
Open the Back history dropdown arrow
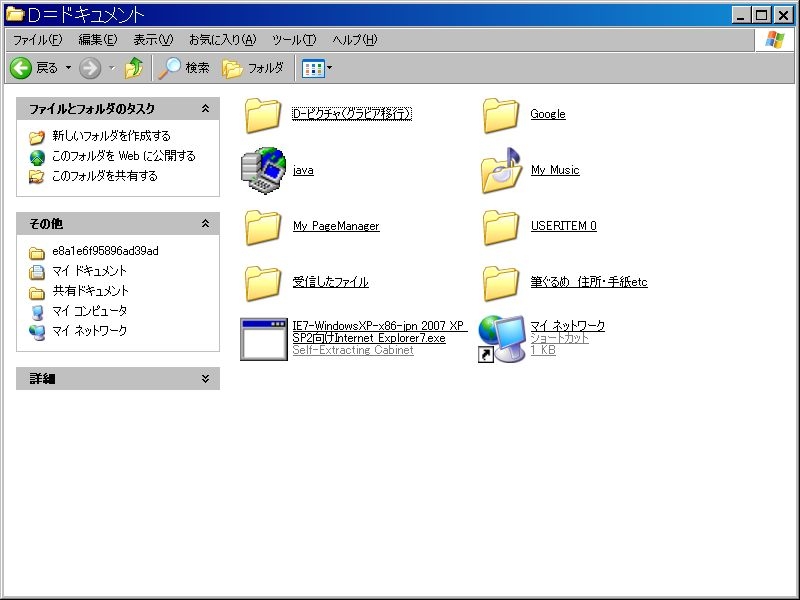coord(69,68)
